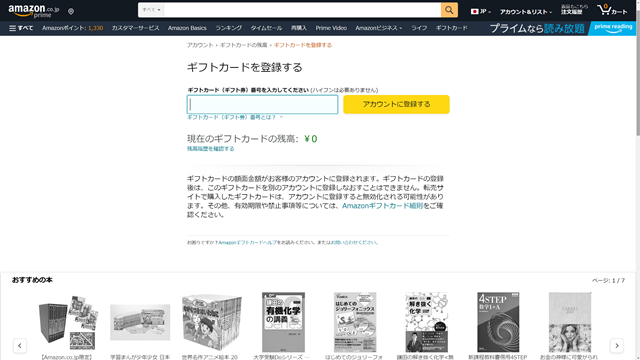Open the delivery location pin icon

[71, 11]
